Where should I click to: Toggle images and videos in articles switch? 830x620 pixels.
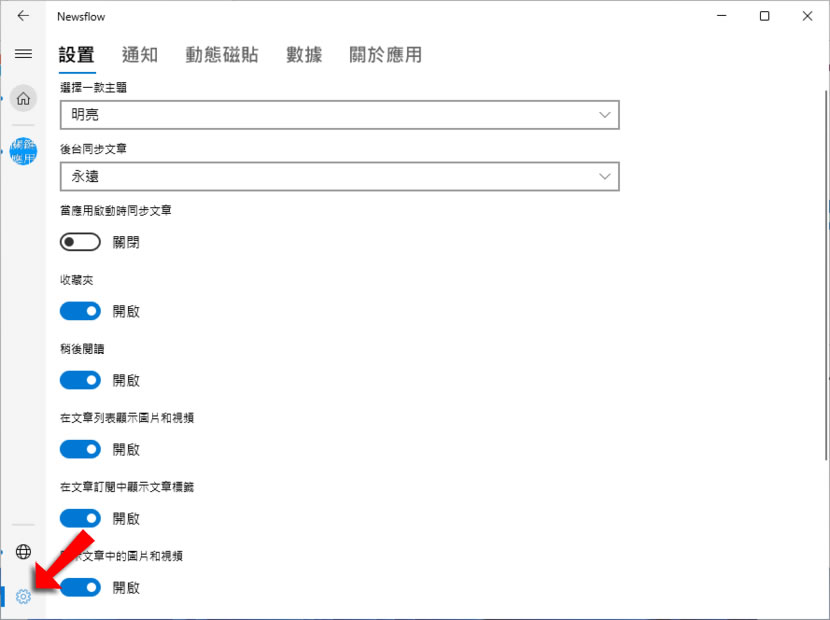point(80,587)
